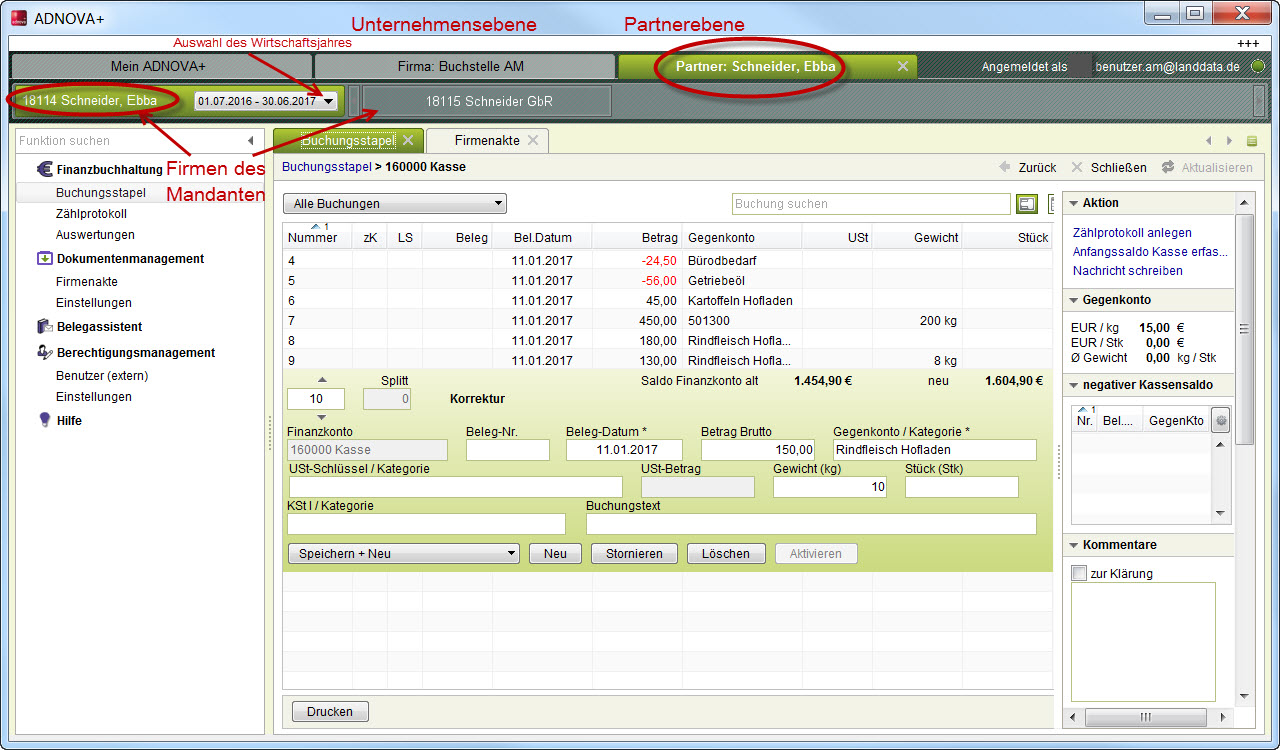Open the 'Alle Buchungen' filter dropdown

[395, 204]
